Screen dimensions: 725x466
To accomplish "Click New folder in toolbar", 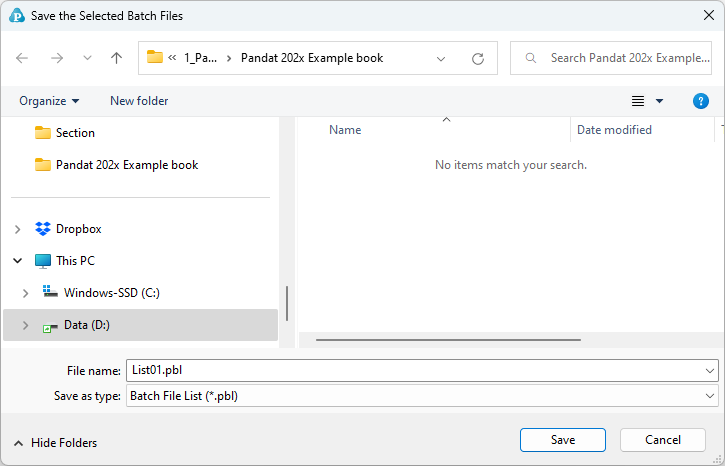I will [x=139, y=101].
